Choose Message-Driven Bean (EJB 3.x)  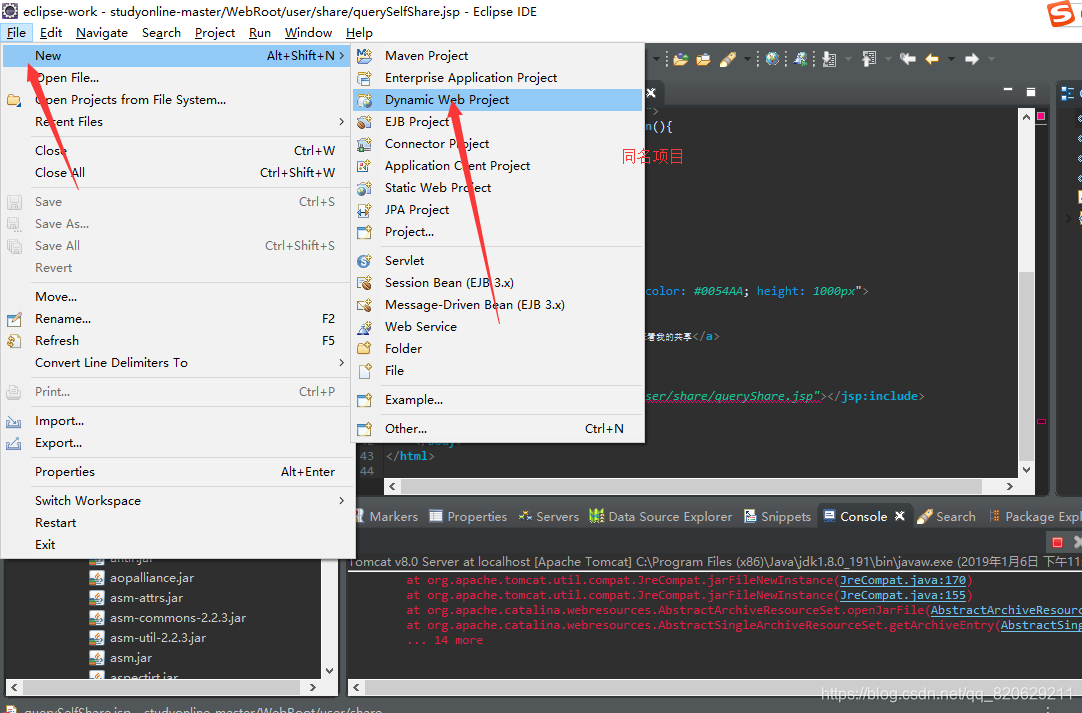pos(498,304)
